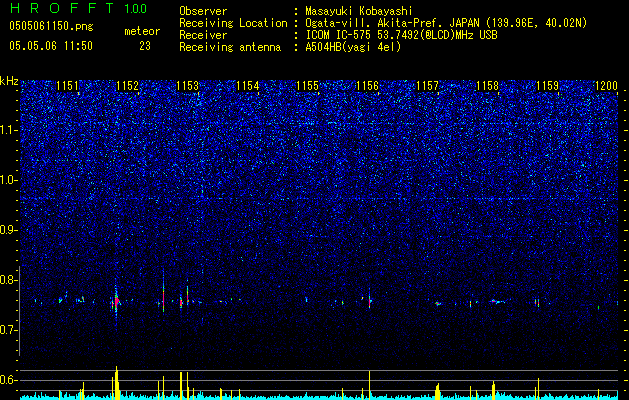This screenshot has width=629, height=400.
Task: Click the 1154 time marker
Action: (x=248, y=86)
